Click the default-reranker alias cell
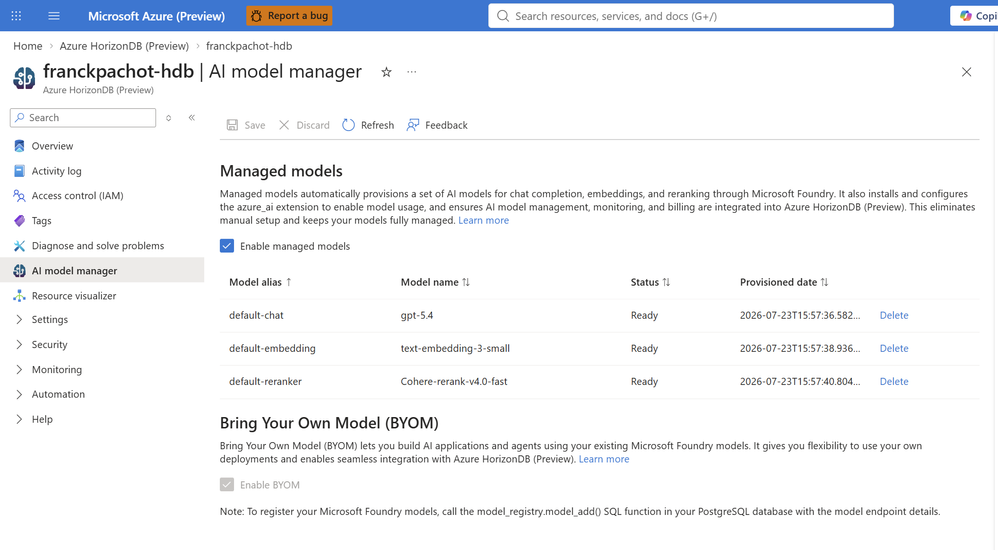 tap(265, 381)
